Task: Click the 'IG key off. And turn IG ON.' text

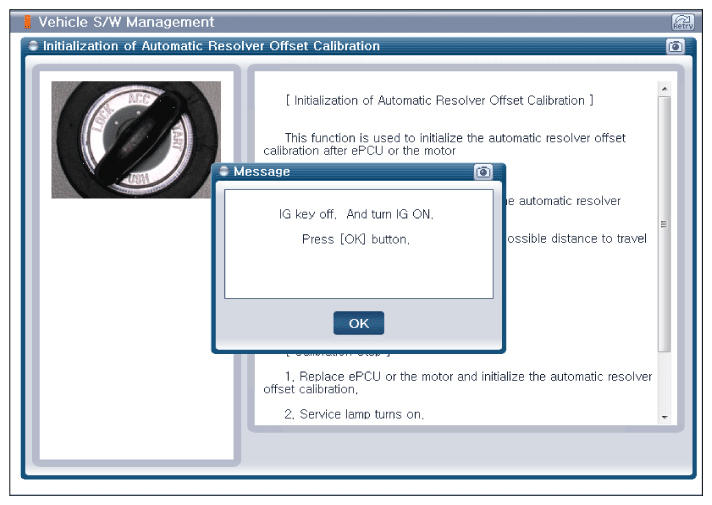Action: (x=356, y=214)
